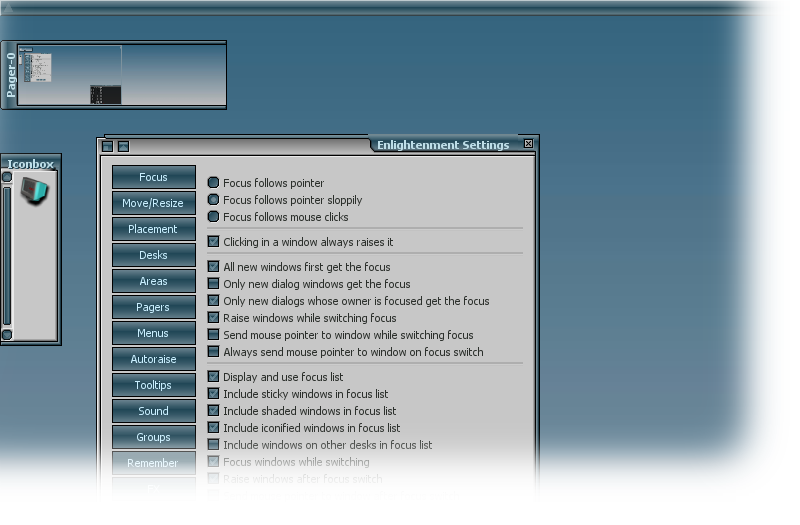Open the Focus settings tab

[x=154, y=177]
